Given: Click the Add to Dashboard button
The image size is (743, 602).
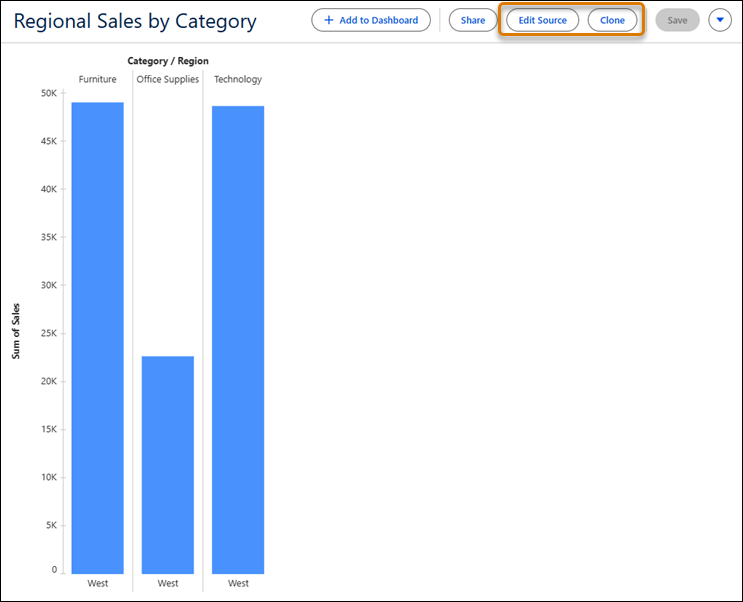Looking at the screenshot, I should (x=371, y=20).
